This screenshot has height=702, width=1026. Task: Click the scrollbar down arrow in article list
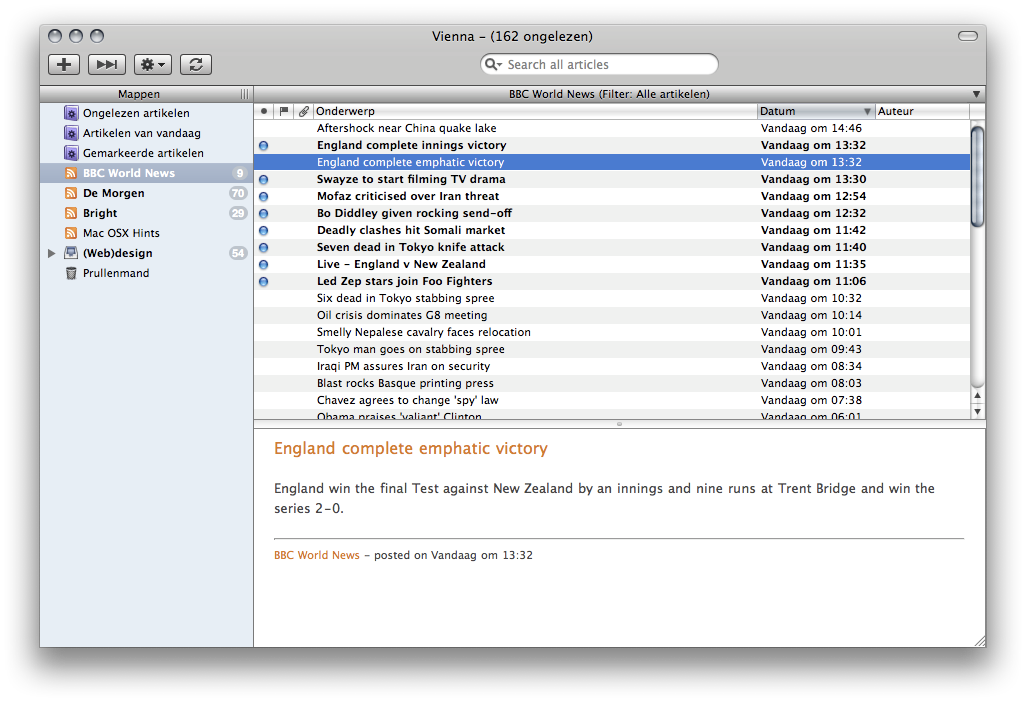[978, 412]
